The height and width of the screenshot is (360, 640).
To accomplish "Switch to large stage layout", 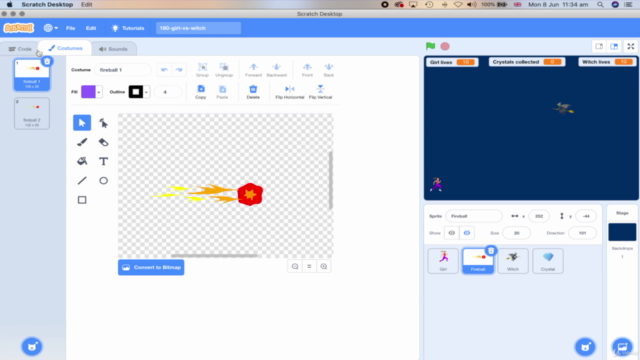I will click(x=614, y=46).
